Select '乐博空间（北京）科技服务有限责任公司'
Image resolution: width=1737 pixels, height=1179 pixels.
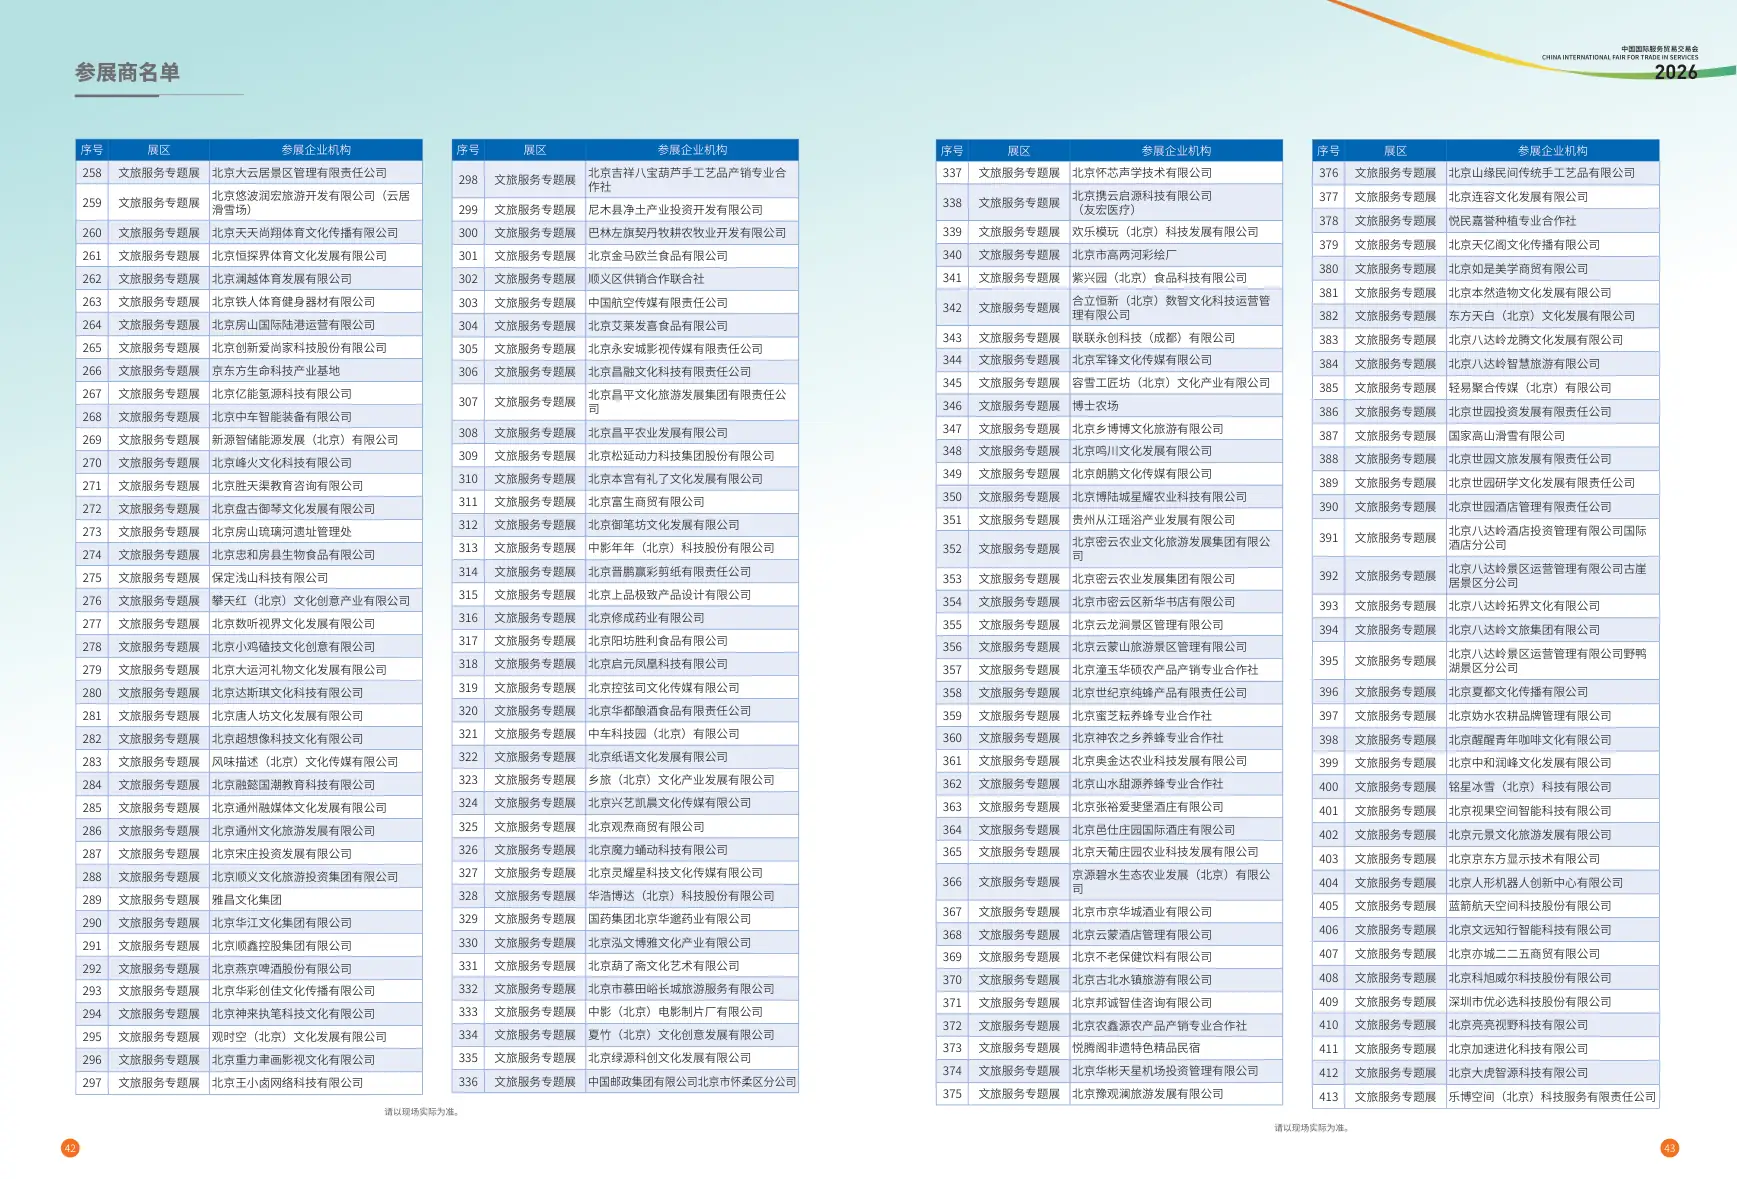[x=1552, y=1097]
